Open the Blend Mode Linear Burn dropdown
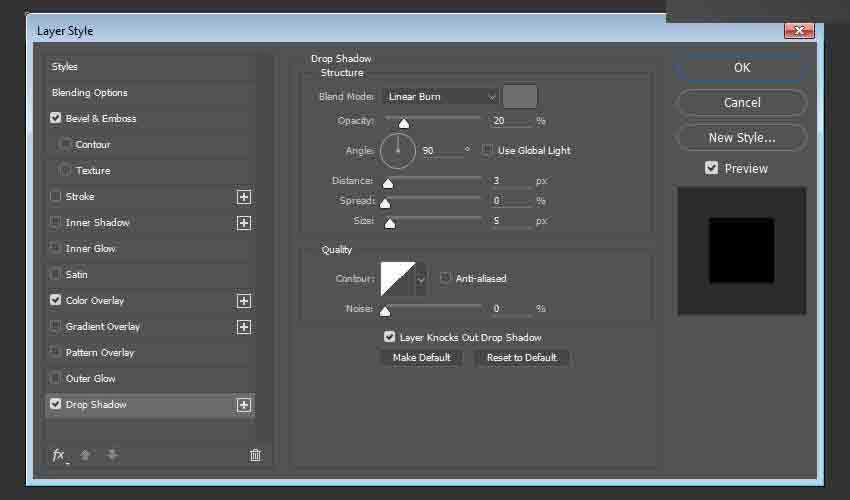The height and width of the screenshot is (500, 850). pyautogui.click(x=439, y=97)
